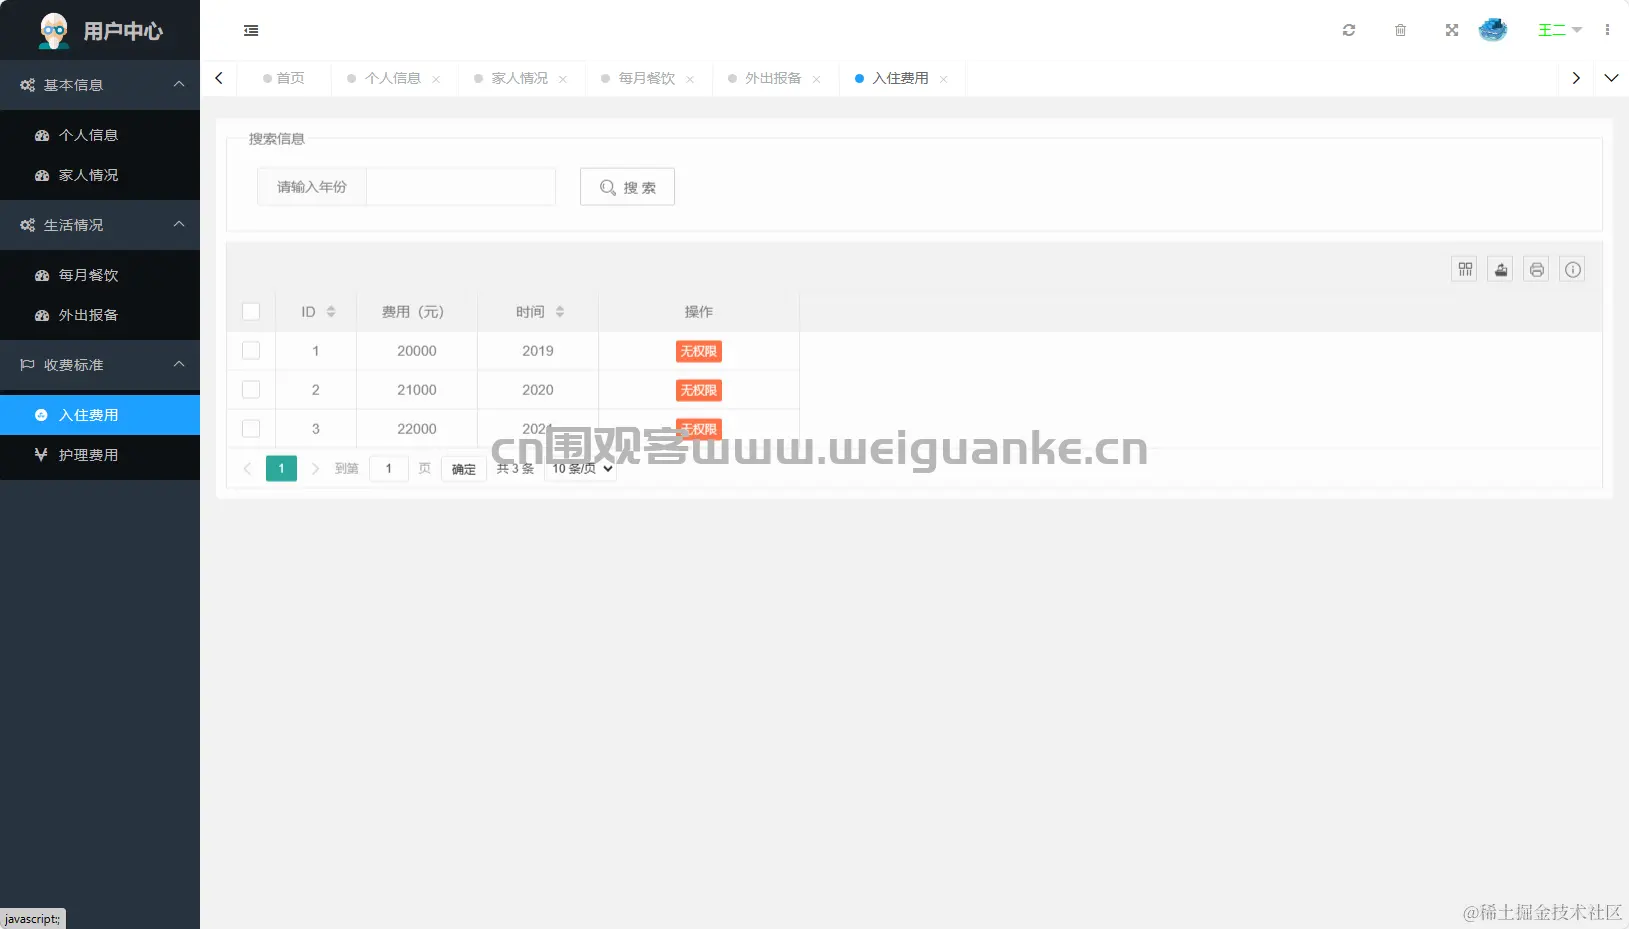
Task: Open the 王二 user dropdown
Action: 1559,30
